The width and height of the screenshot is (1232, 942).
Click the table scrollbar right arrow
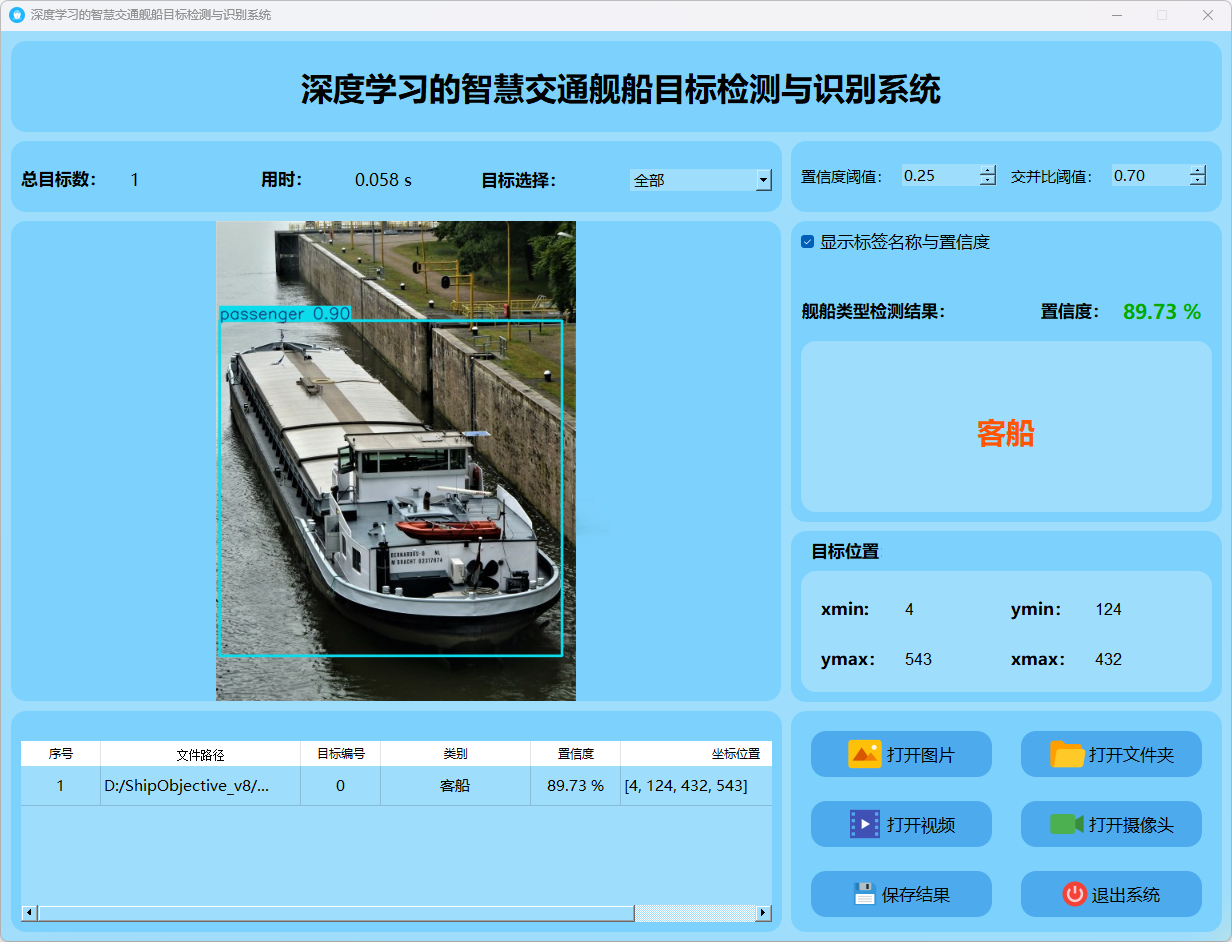click(x=764, y=913)
